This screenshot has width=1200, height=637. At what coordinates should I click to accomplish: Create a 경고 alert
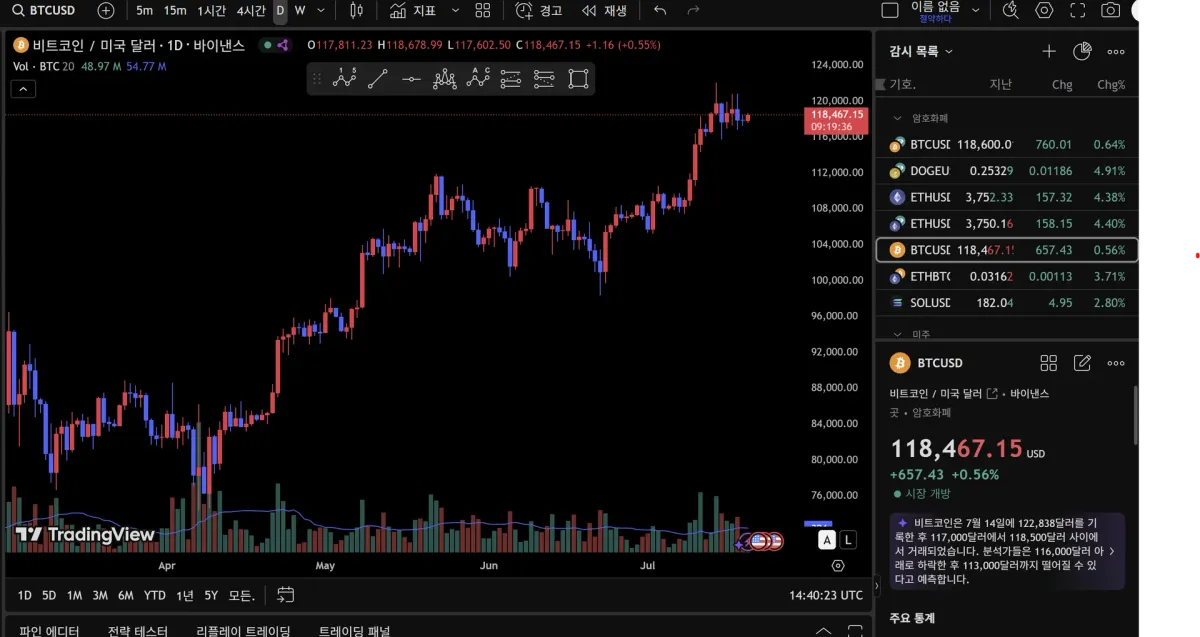tap(539, 10)
